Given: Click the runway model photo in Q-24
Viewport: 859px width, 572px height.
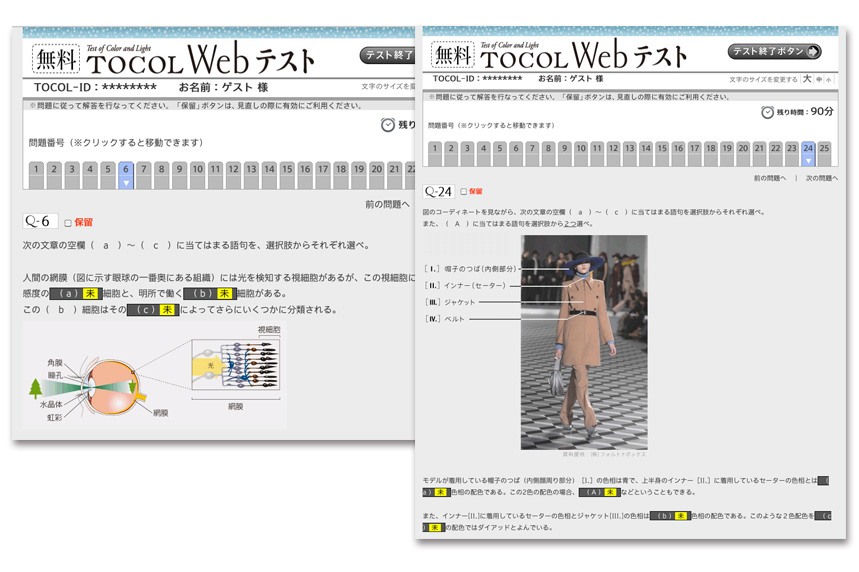Looking at the screenshot, I should tap(583, 341).
